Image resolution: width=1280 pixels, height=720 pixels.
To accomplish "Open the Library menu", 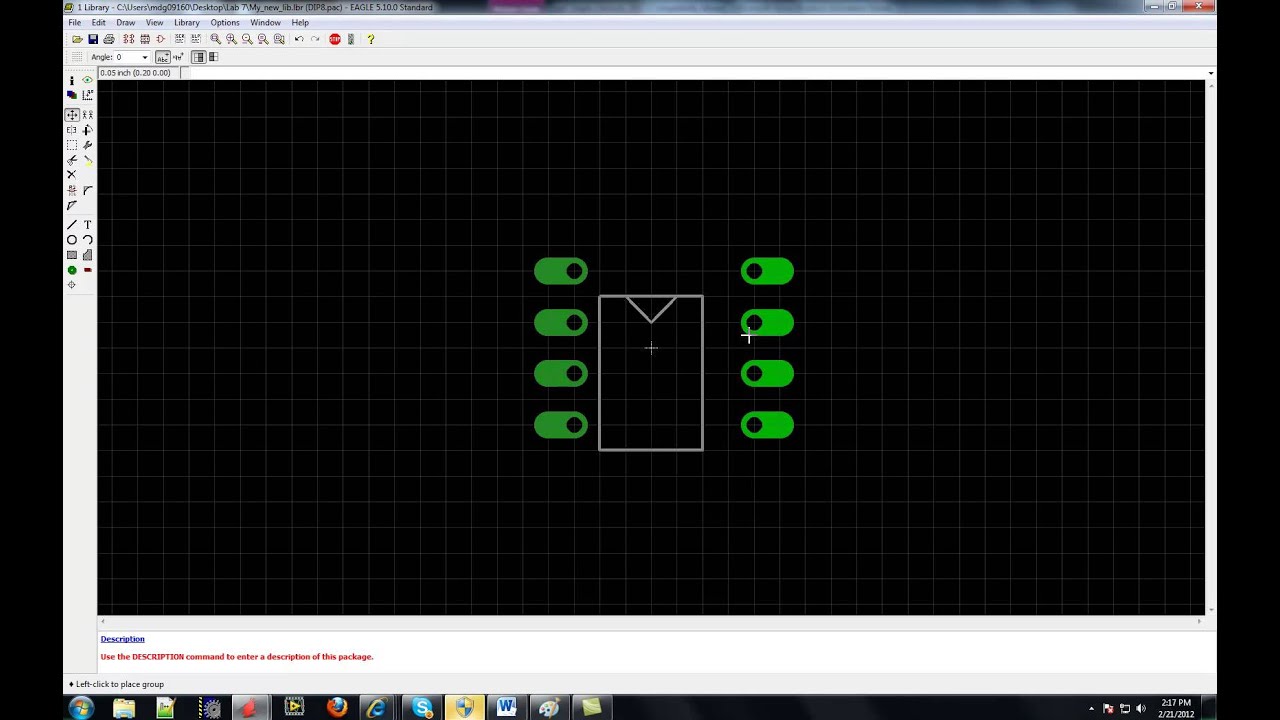I will coord(187,22).
